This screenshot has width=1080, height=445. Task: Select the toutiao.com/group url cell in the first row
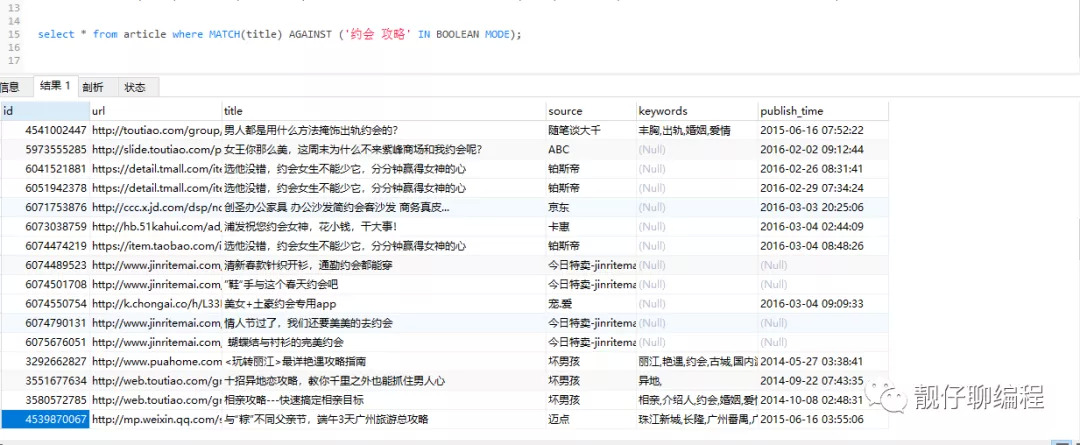tap(155, 130)
